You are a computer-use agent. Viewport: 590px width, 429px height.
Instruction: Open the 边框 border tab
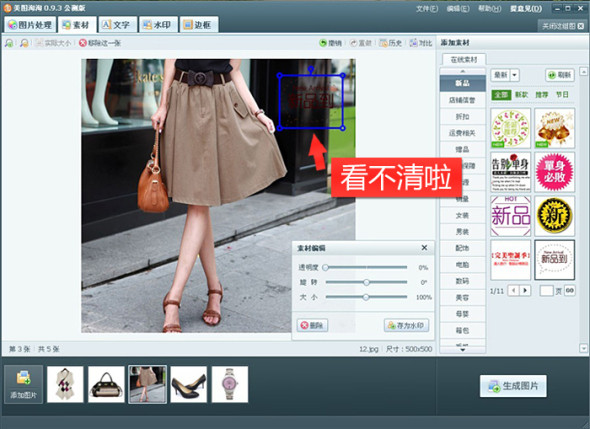point(198,25)
